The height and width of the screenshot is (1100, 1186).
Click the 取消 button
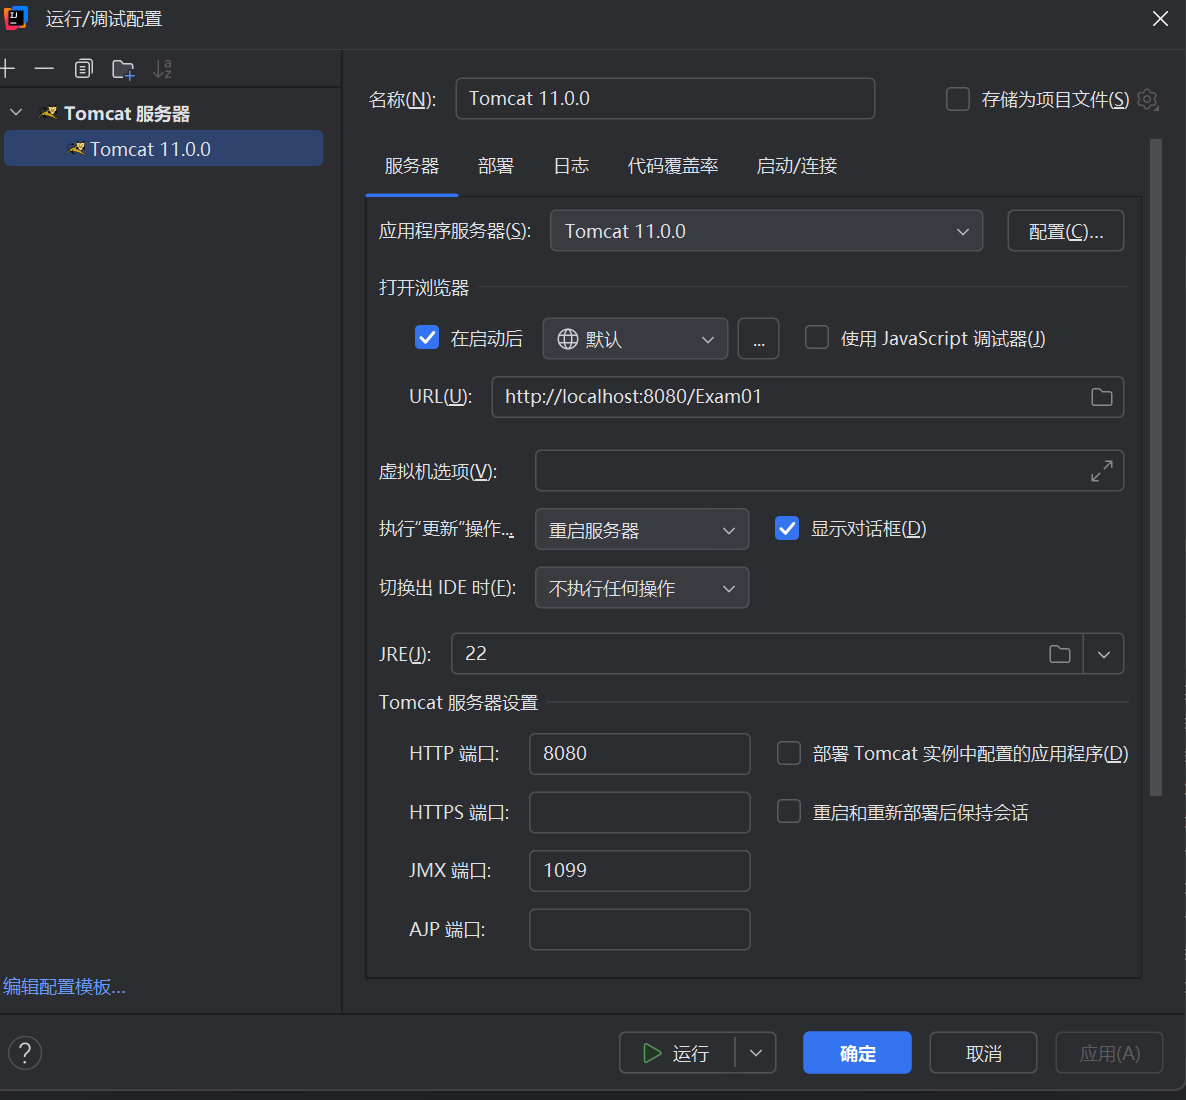[x=983, y=1052]
